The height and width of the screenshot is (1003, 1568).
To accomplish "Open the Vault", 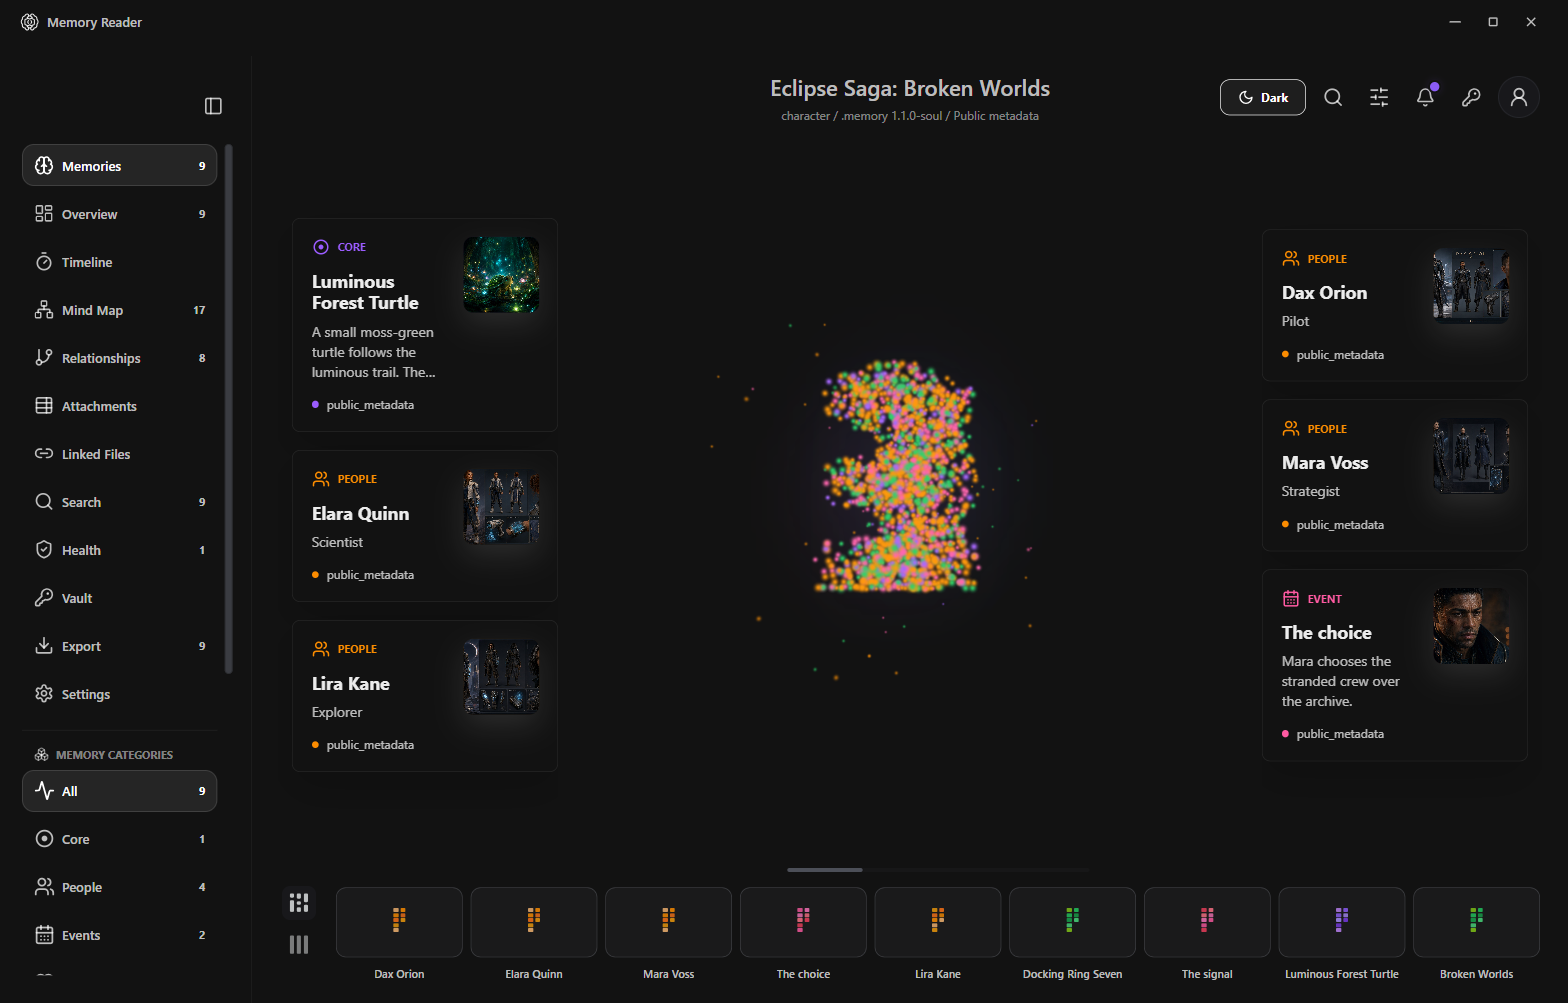I will point(120,598).
